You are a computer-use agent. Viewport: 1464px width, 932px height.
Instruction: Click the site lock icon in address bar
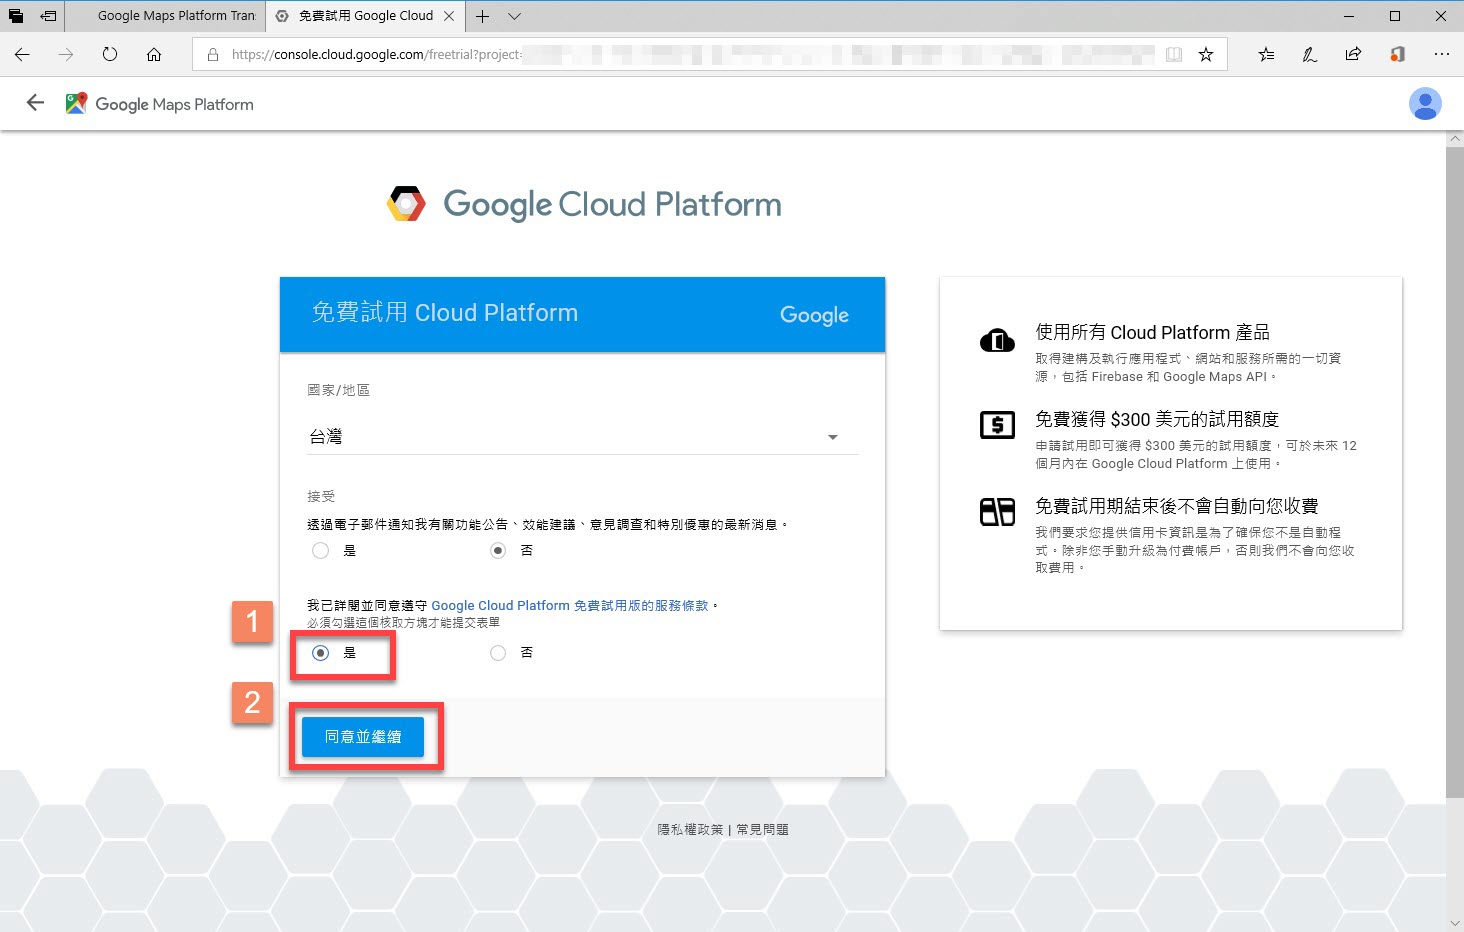tap(212, 55)
